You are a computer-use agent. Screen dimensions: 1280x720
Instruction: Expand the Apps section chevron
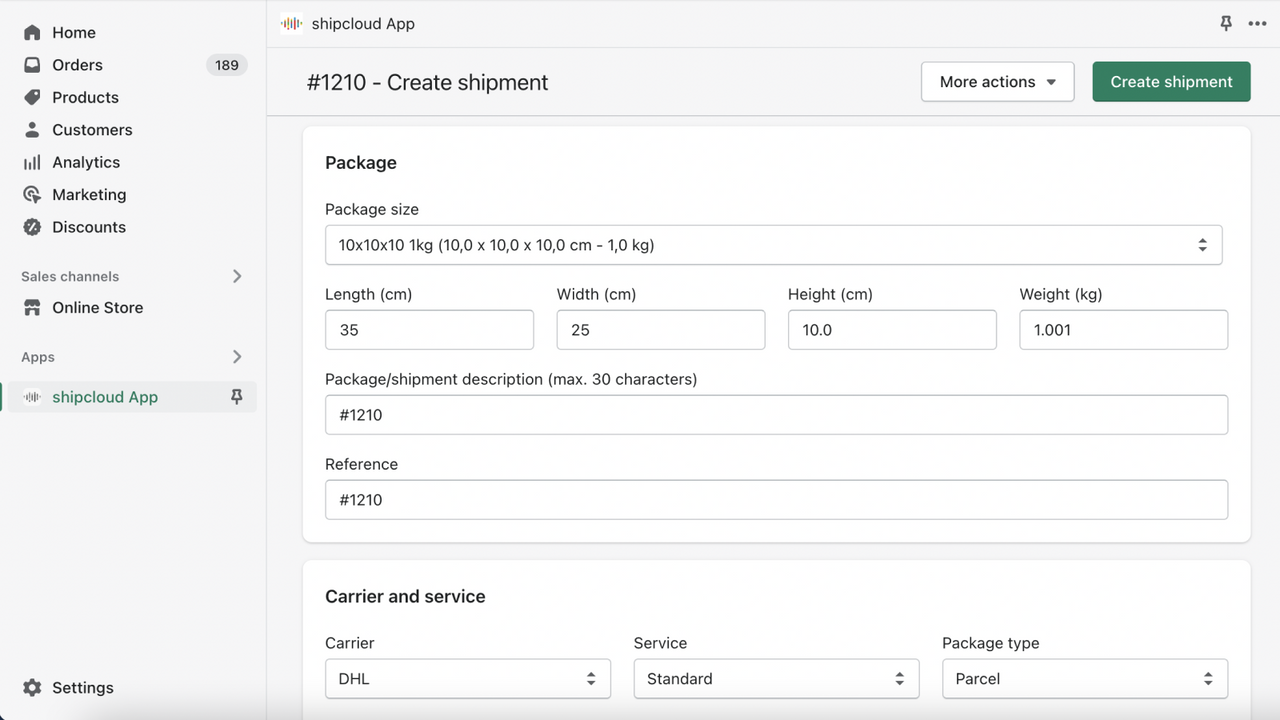pos(237,357)
